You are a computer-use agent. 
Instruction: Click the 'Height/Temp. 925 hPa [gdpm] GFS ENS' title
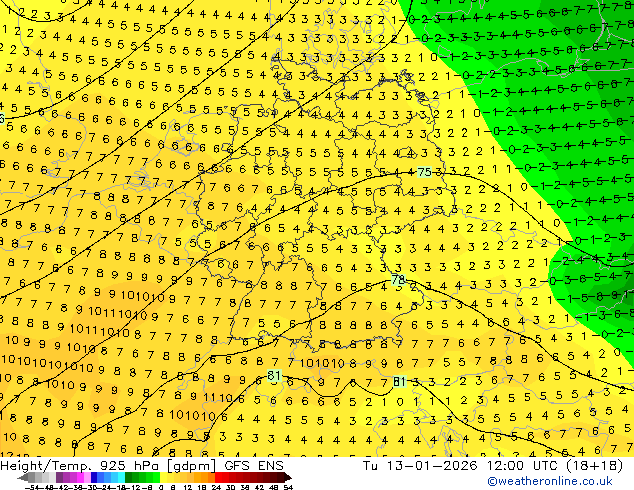(x=142, y=466)
